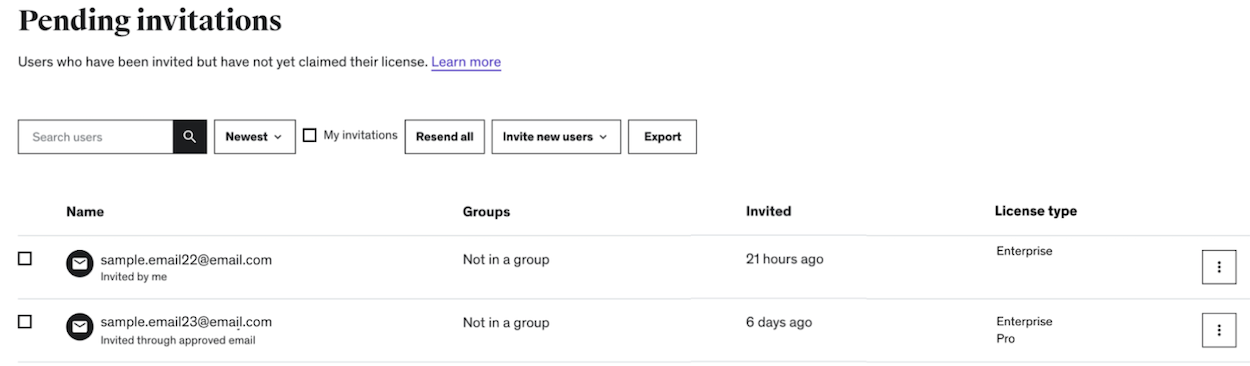Toggle the My invitations checkbox
The image size is (1250, 366).
tap(309, 135)
